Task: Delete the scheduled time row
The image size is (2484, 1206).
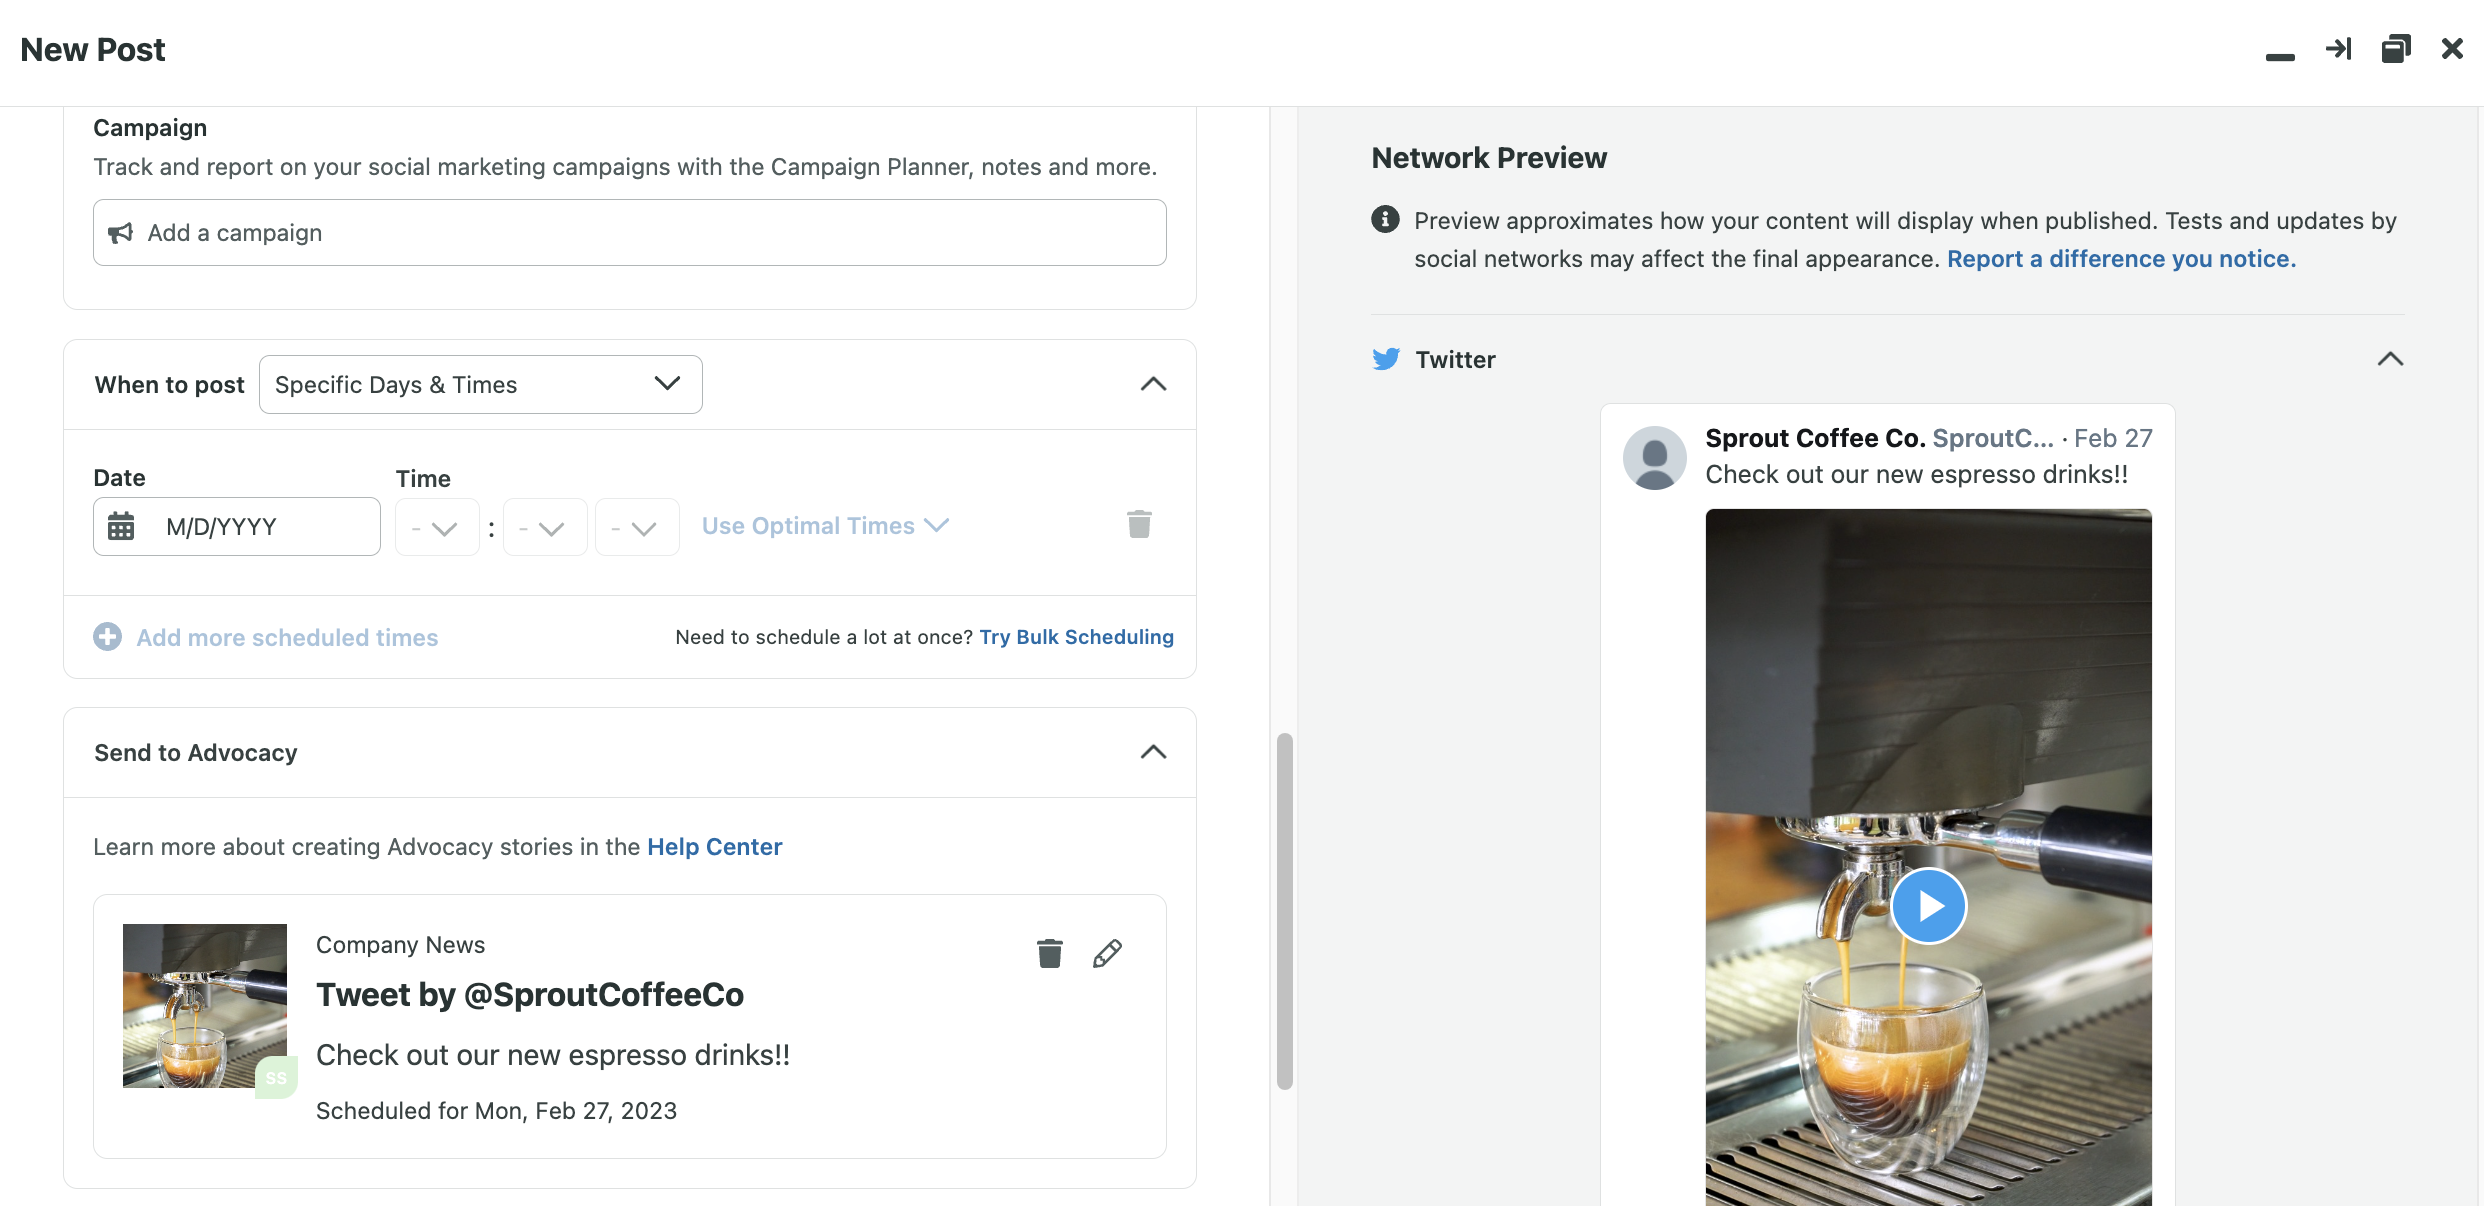Action: [1139, 524]
